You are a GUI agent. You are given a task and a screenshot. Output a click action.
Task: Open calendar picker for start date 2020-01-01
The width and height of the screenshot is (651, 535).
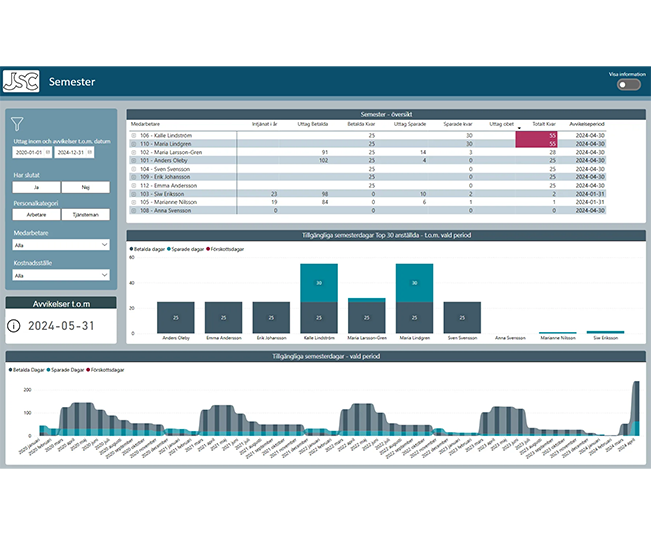[48, 152]
